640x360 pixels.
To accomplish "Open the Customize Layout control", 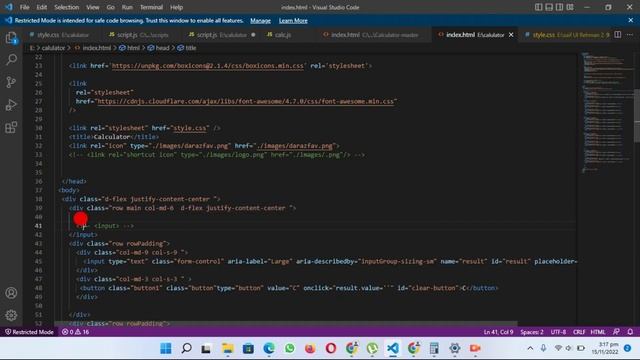I will 570,7.
